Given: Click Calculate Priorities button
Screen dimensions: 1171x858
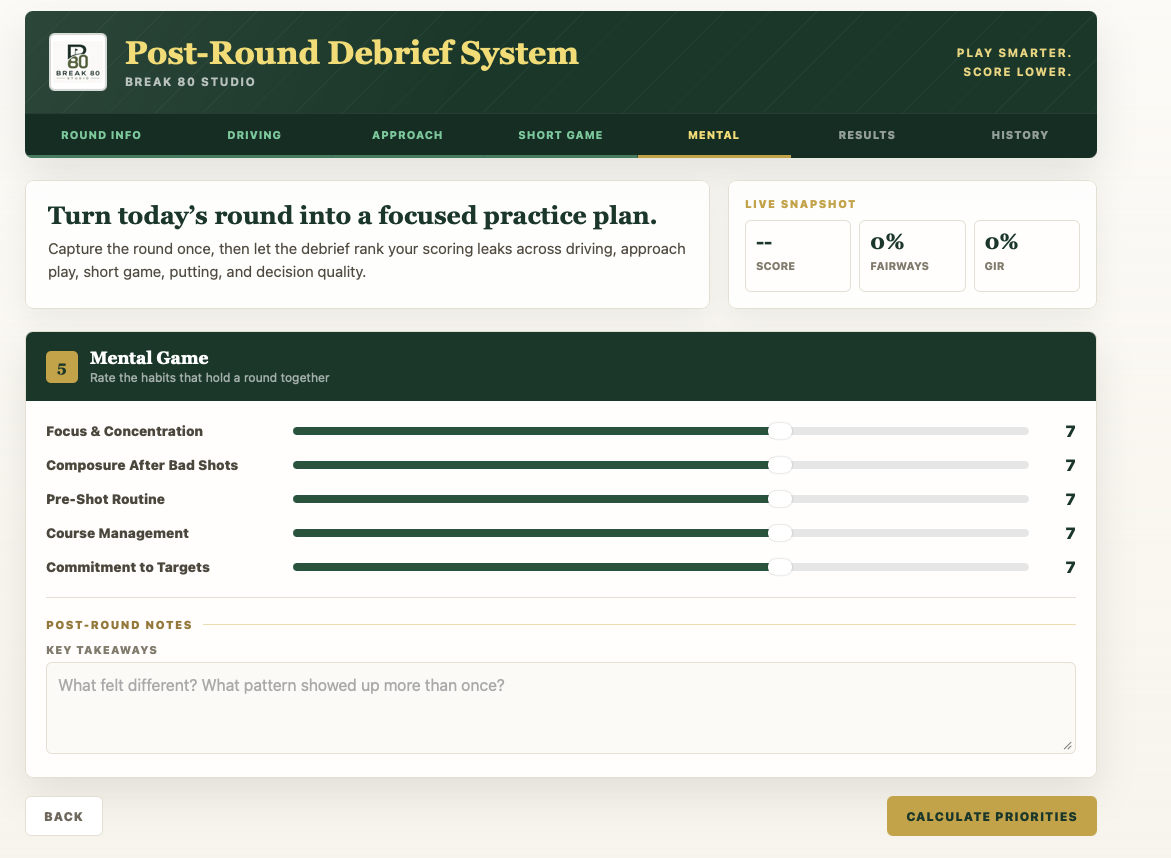Looking at the screenshot, I should click(992, 816).
